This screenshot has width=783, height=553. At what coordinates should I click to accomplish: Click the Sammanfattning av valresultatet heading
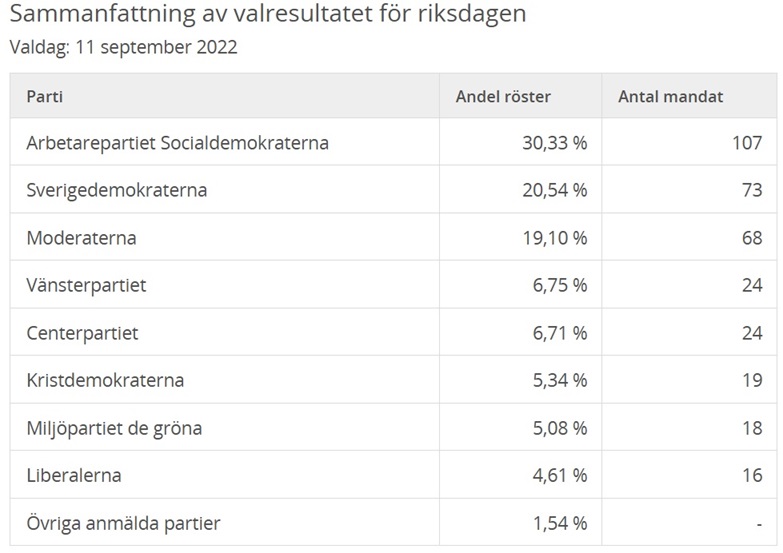pos(267,14)
